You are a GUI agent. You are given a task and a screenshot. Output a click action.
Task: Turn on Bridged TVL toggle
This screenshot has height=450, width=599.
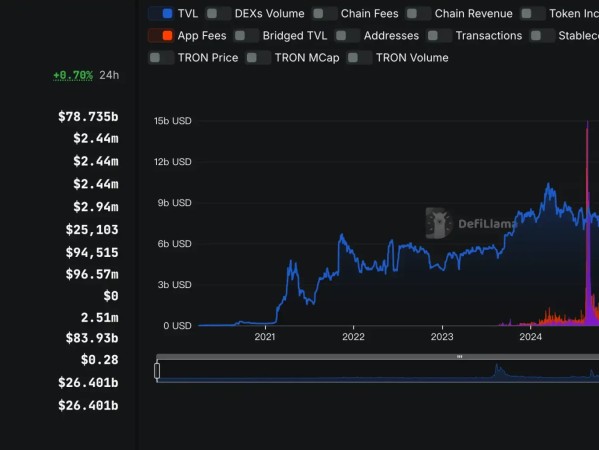(246, 36)
